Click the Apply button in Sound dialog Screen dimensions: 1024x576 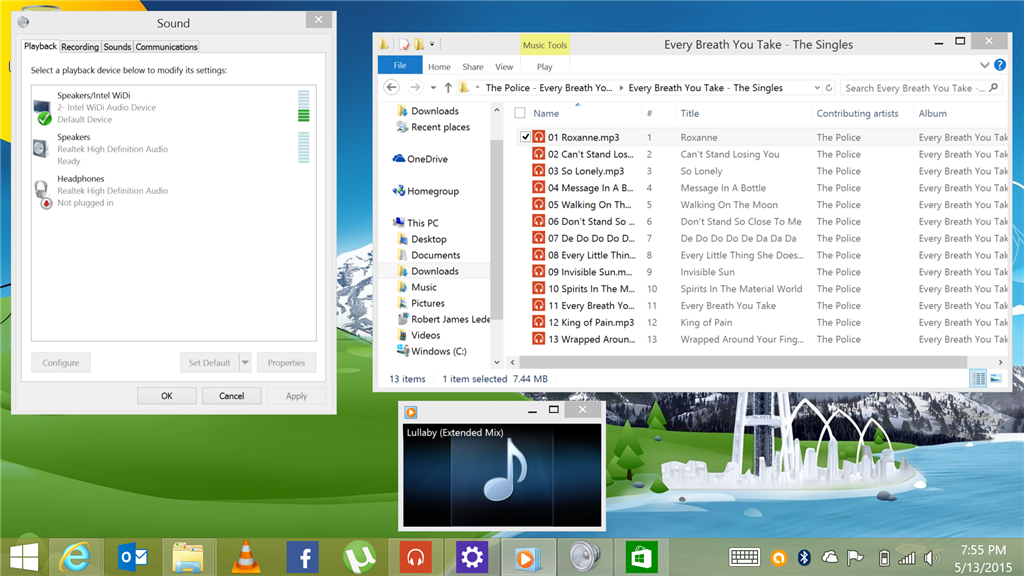click(296, 396)
